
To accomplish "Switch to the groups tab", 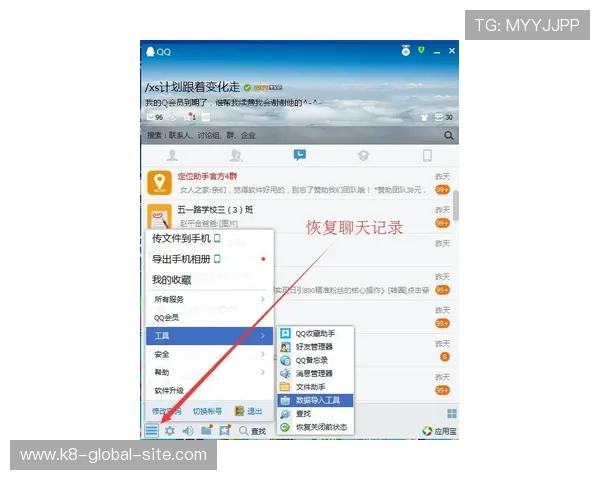I will 236,155.
